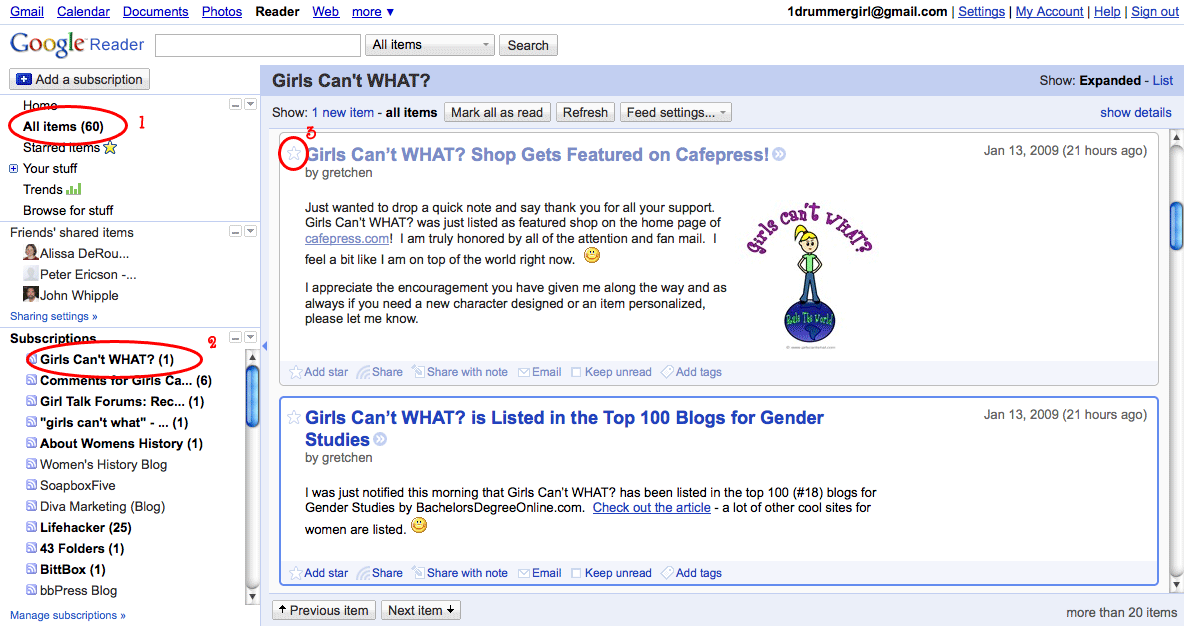Screen dimensions: 1184x626
Task: Click the Search button
Action: [528, 45]
